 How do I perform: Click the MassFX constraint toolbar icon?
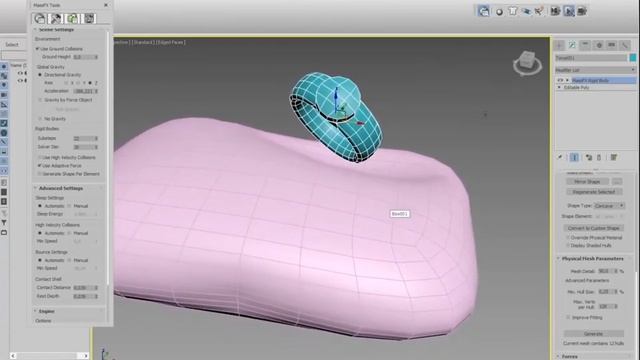tap(526, 11)
